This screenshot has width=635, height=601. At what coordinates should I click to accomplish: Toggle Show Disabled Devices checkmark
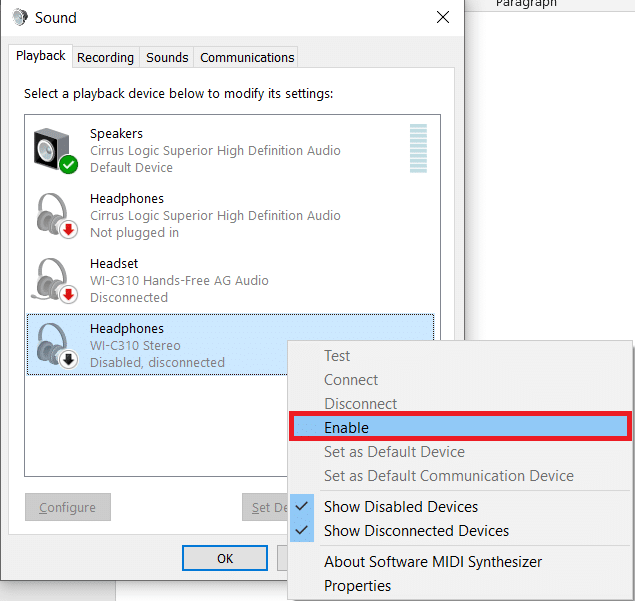tap(303, 507)
